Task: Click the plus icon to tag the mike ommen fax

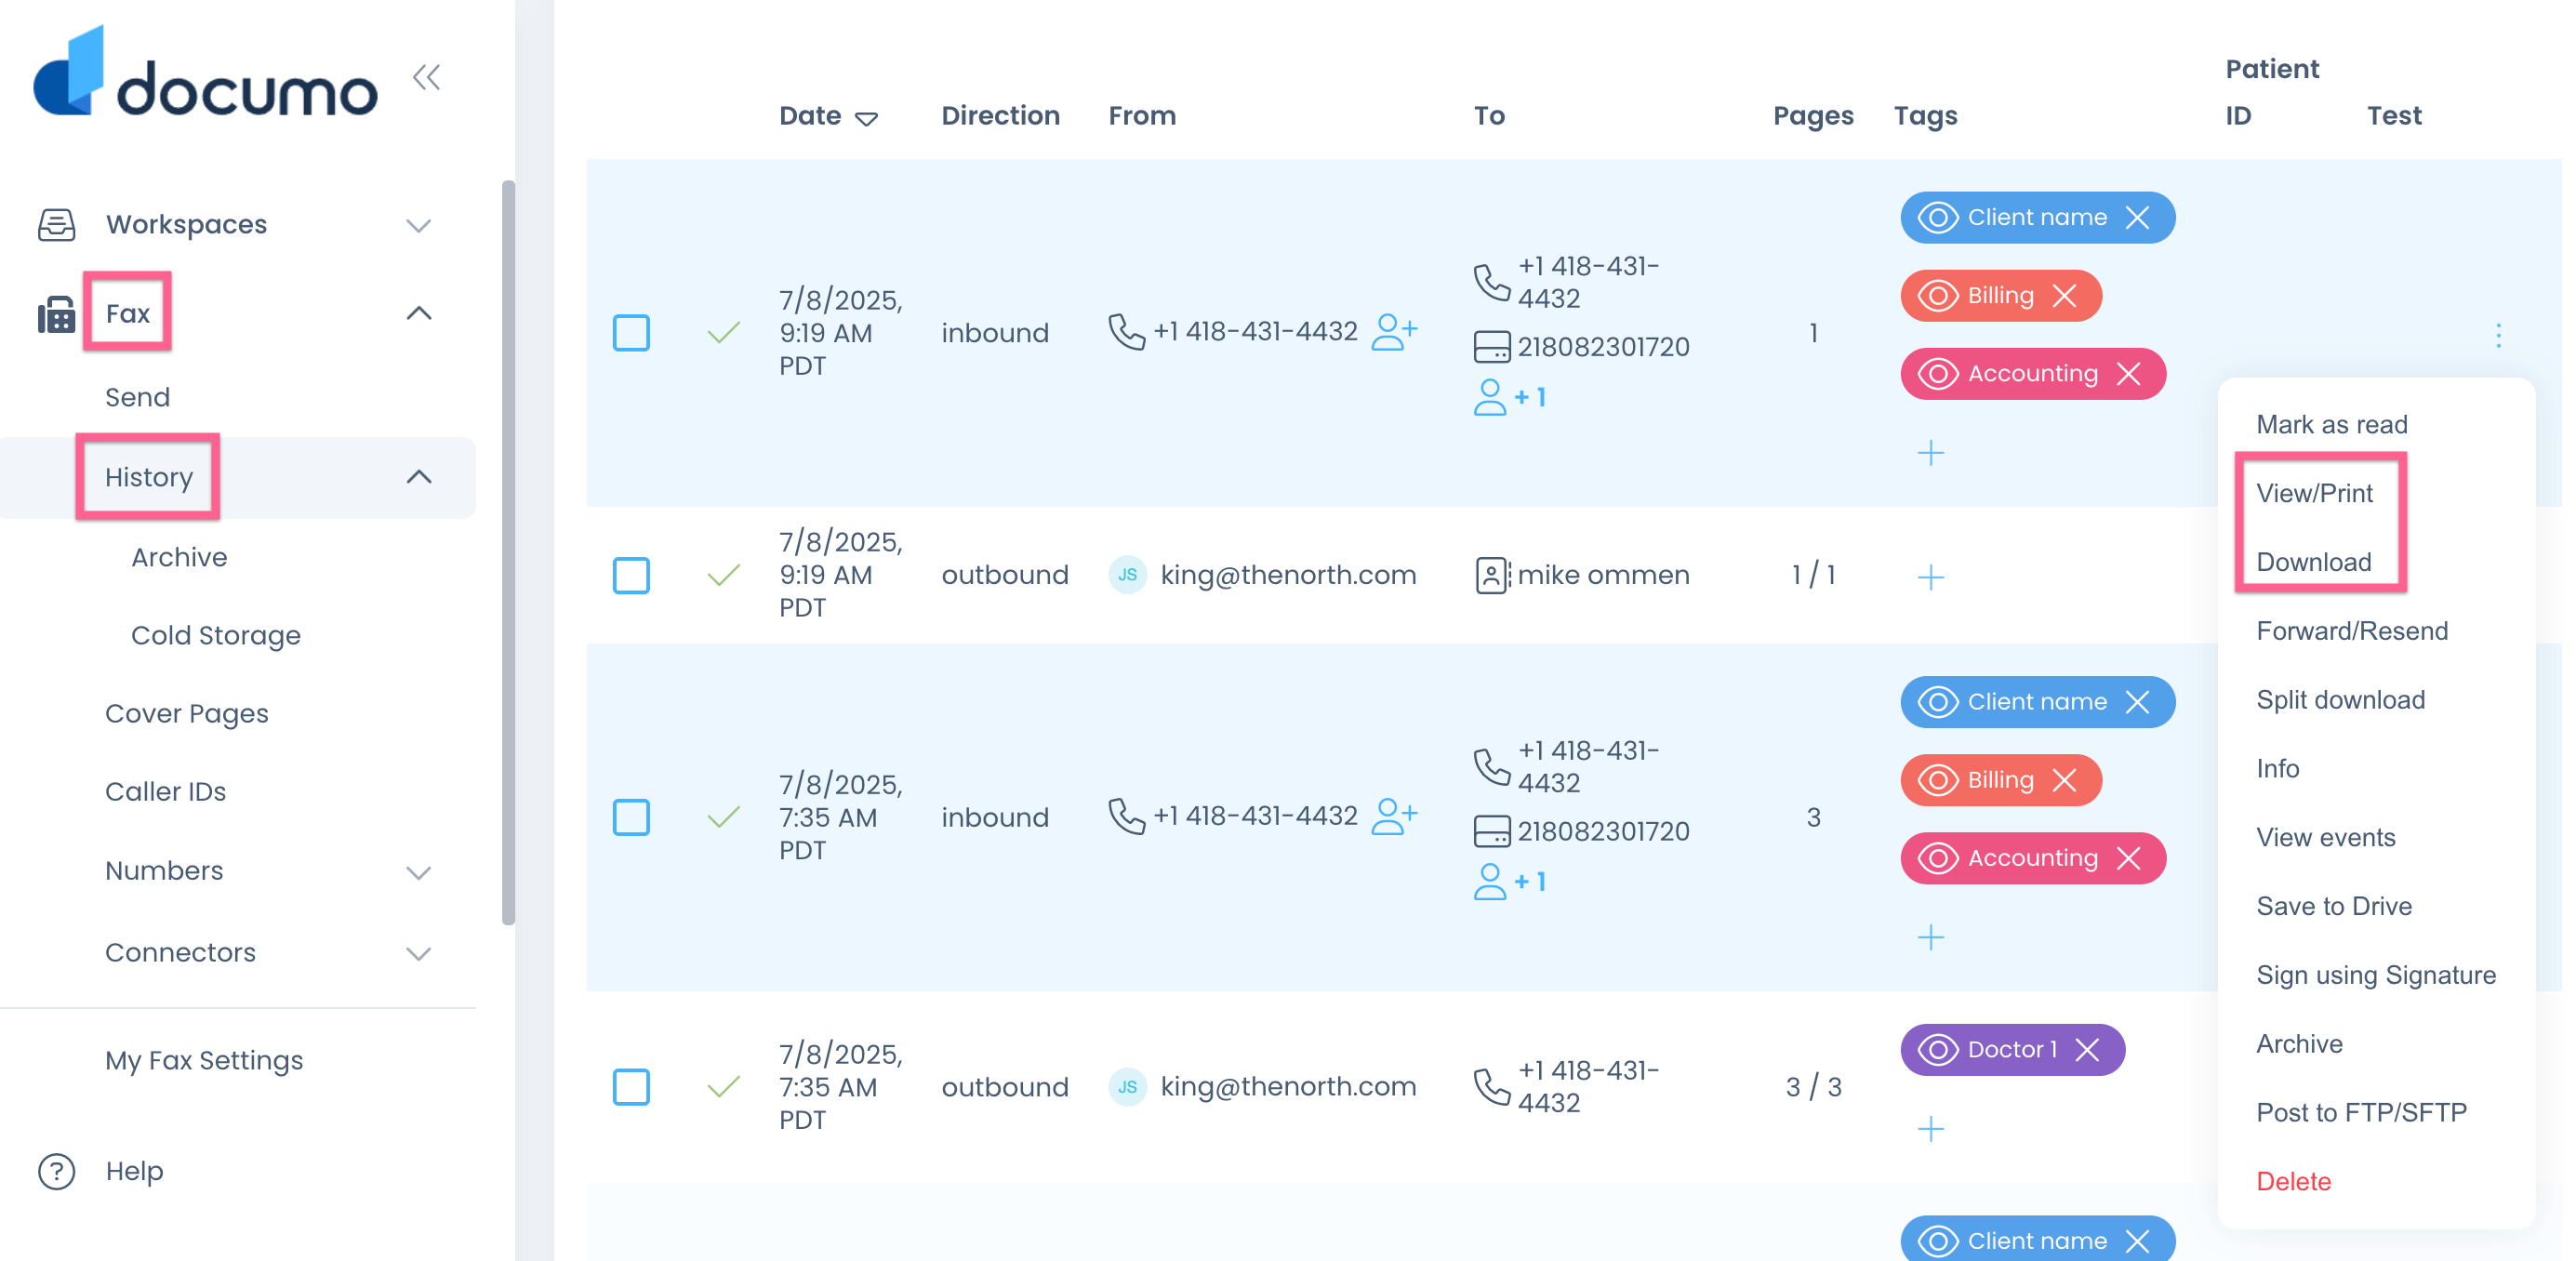Action: point(1930,577)
